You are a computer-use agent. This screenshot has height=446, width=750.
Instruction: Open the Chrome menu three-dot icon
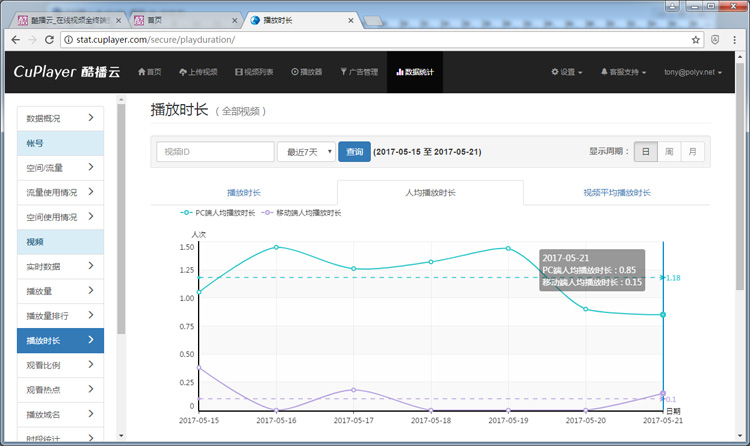(x=736, y=40)
